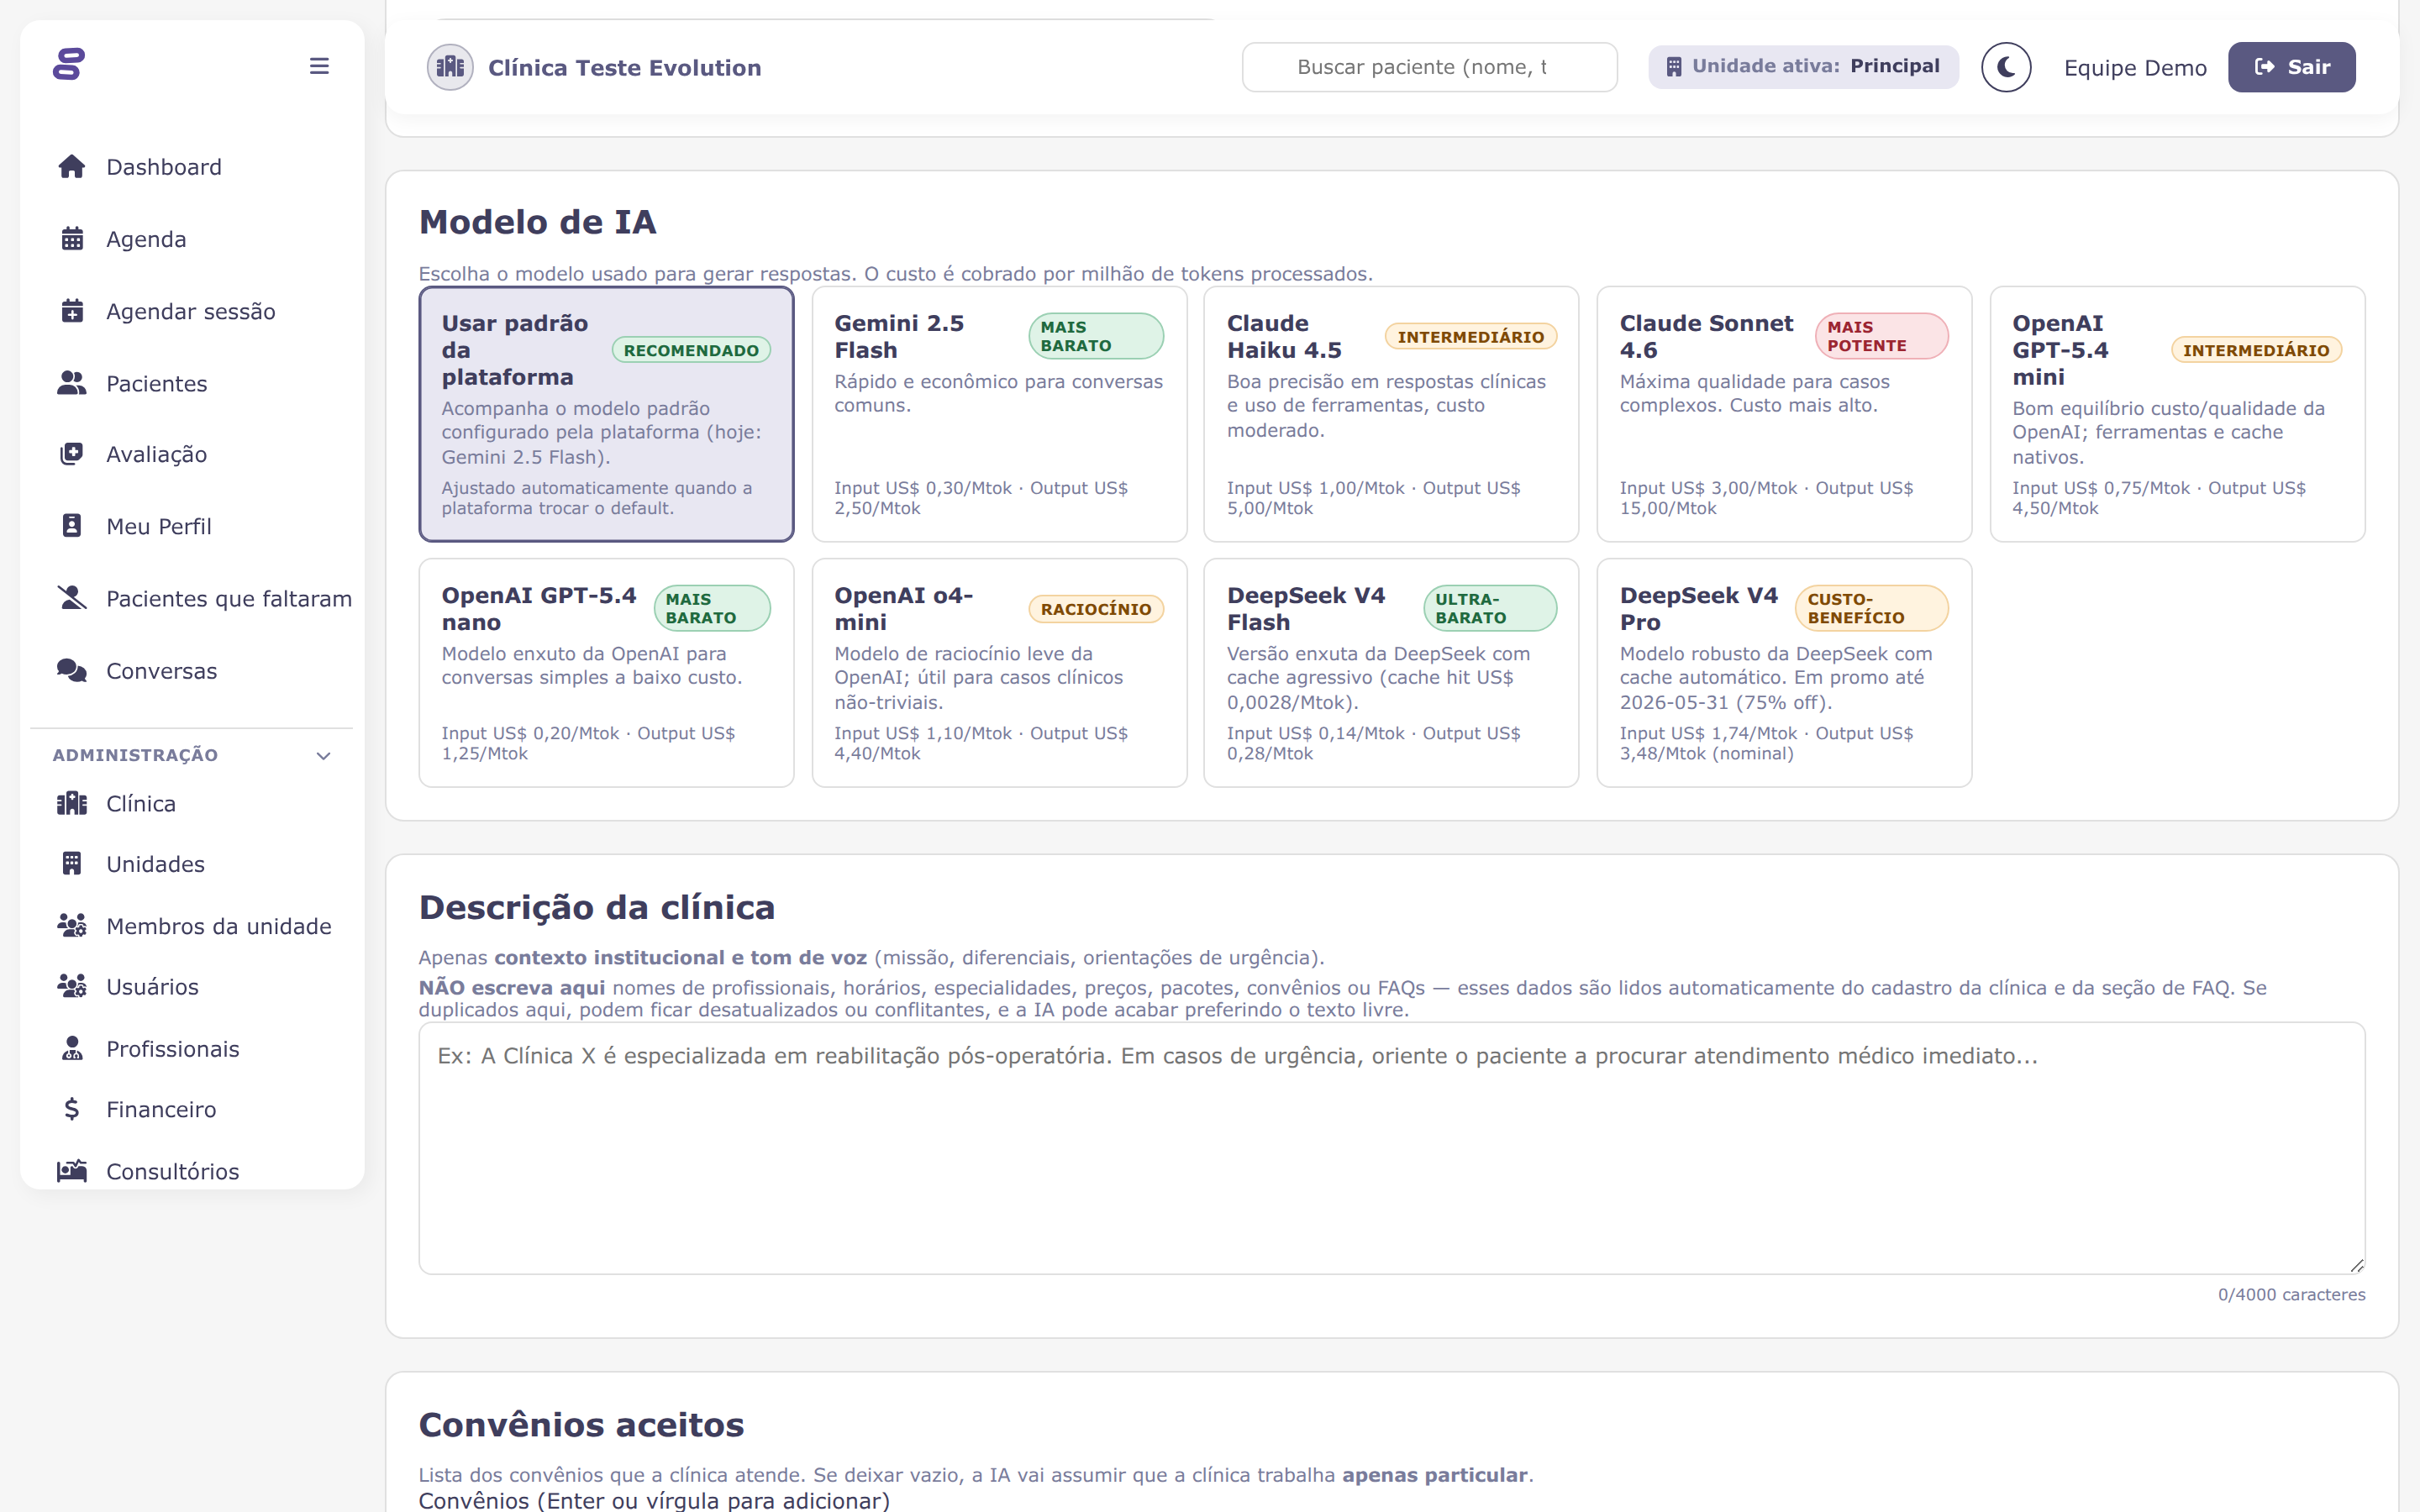Open the Profissionais admin page
This screenshot has width=2420, height=1512.
[x=192, y=1048]
